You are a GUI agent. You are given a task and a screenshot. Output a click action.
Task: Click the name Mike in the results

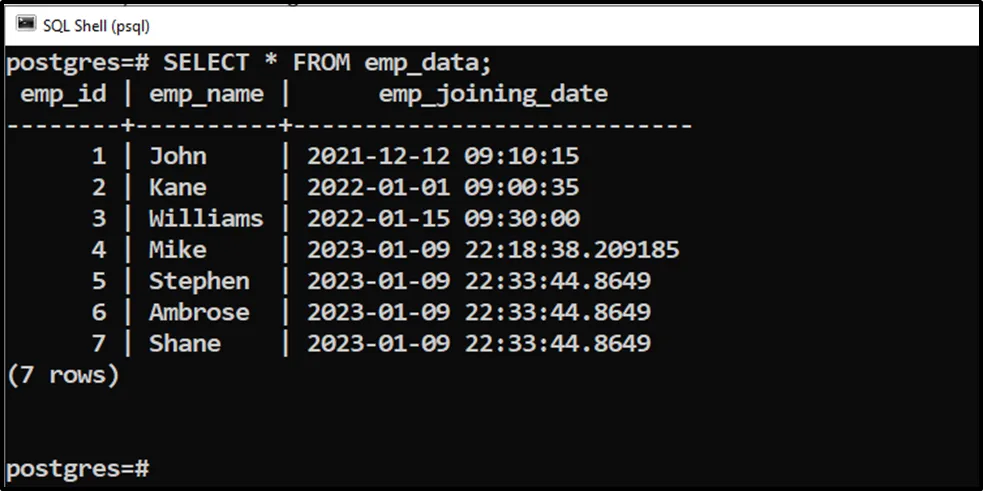point(178,249)
